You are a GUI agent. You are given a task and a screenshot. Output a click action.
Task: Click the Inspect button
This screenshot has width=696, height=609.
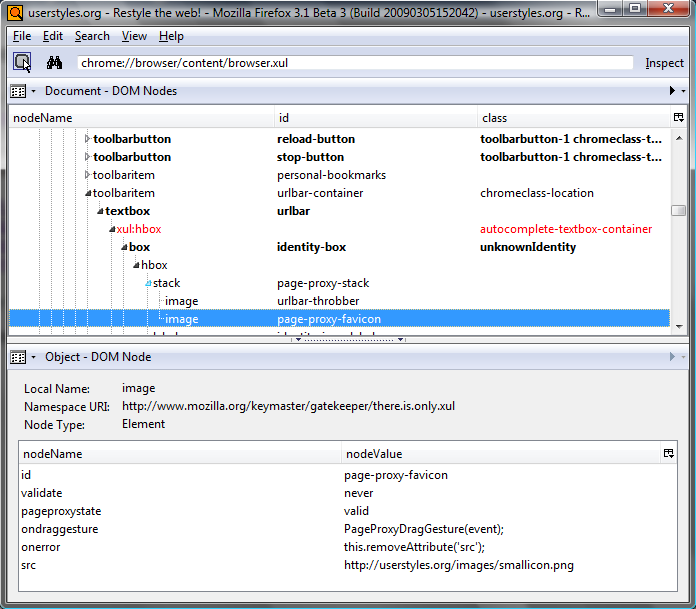click(x=664, y=63)
